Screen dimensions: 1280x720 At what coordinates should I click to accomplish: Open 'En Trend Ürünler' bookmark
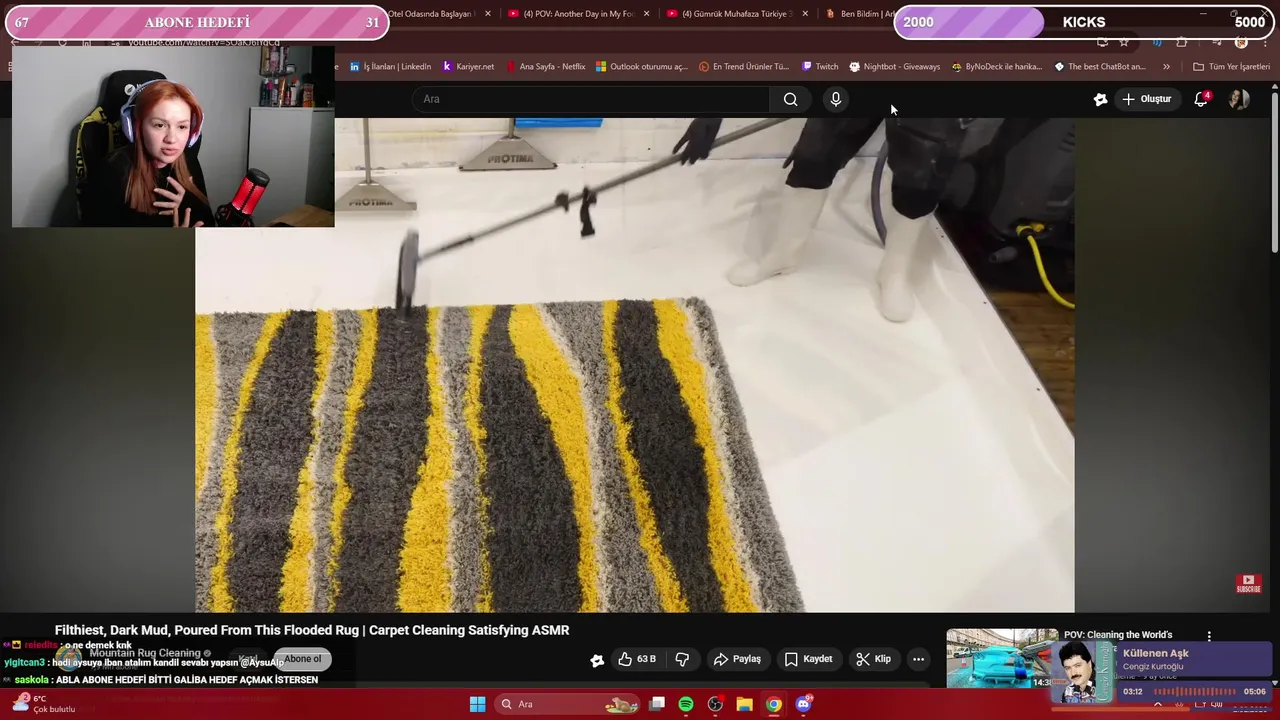[744, 67]
